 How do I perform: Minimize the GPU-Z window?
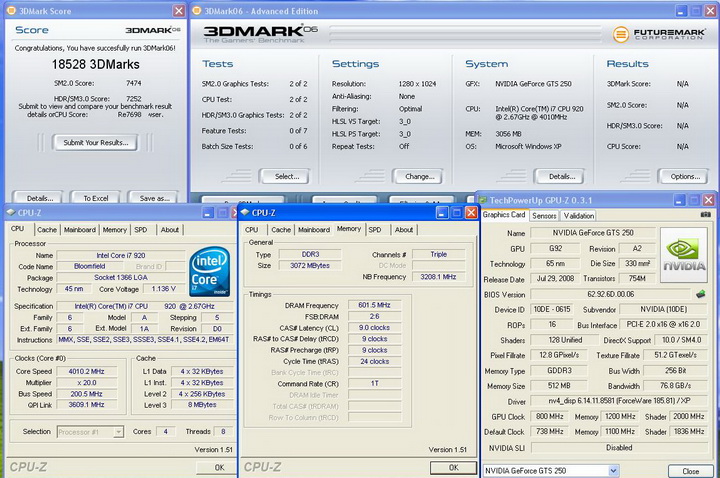click(679, 200)
